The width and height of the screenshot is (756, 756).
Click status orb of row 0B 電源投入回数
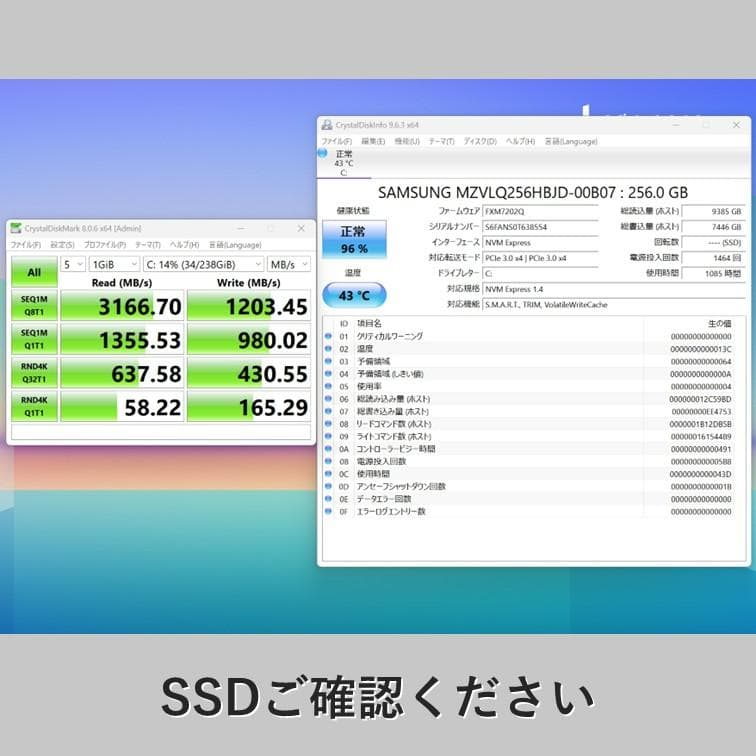328,461
